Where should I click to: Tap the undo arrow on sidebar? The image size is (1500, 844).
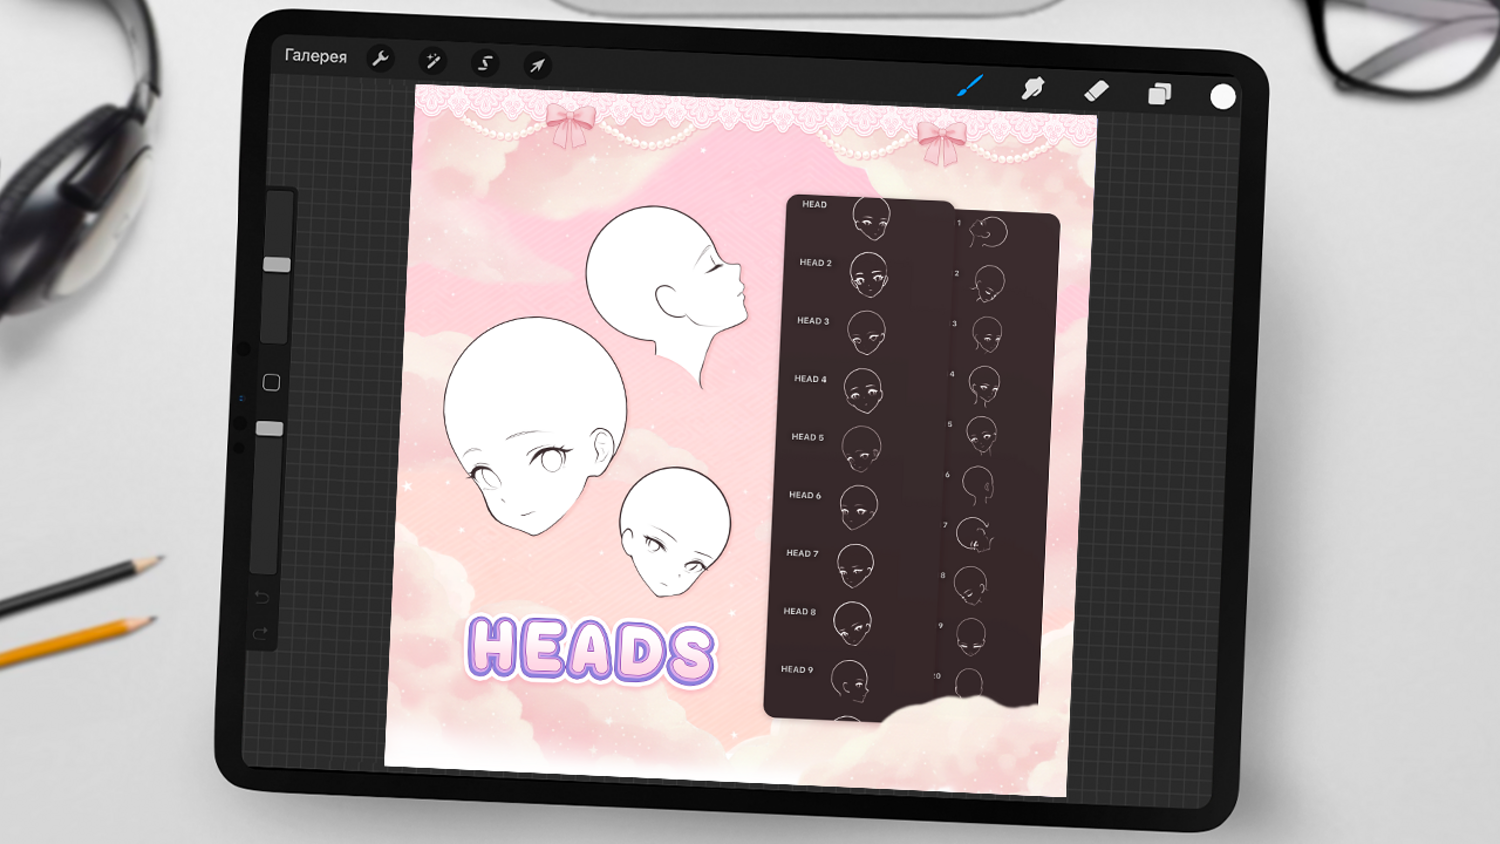coord(262,597)
